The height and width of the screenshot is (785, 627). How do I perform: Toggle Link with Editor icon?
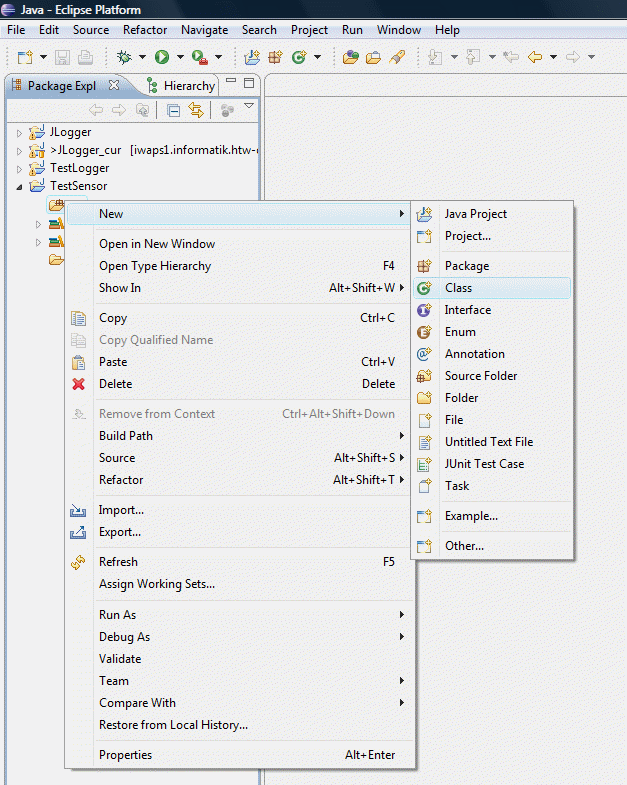(x=196, y=110)
